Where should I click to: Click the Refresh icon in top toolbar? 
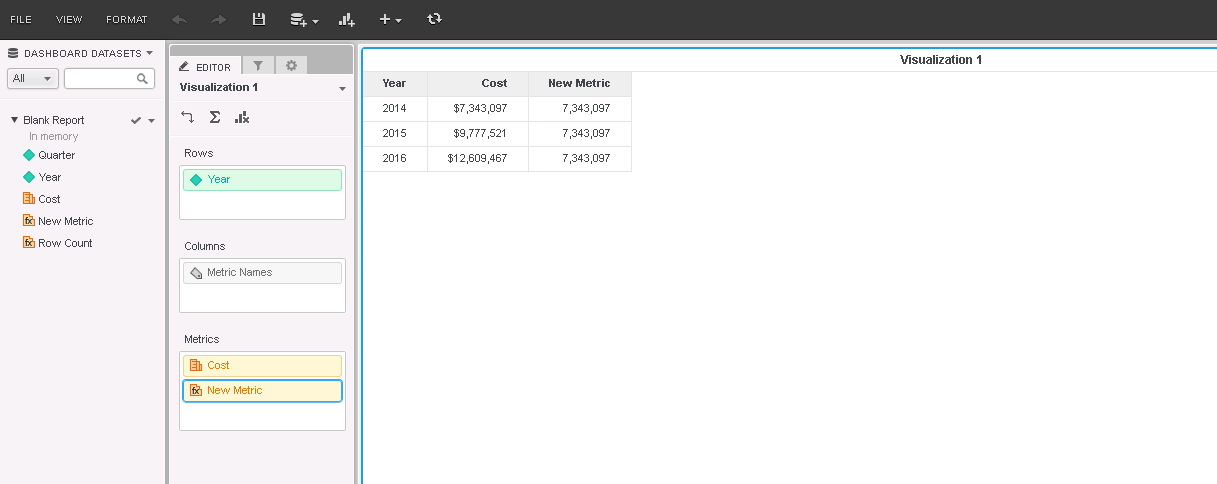point(434,19)
